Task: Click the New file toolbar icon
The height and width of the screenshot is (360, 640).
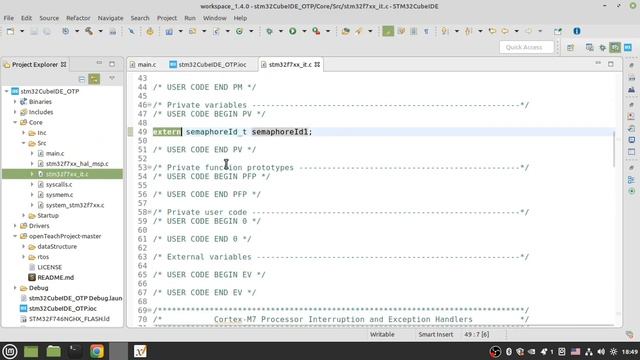Action: pyautogui.click(x=11, y=31)
